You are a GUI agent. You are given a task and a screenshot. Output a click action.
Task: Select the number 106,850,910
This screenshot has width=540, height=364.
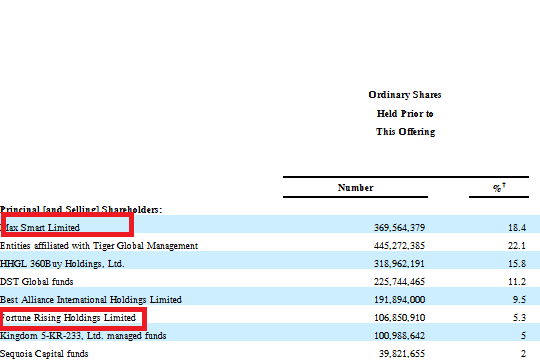pos(399,318)
